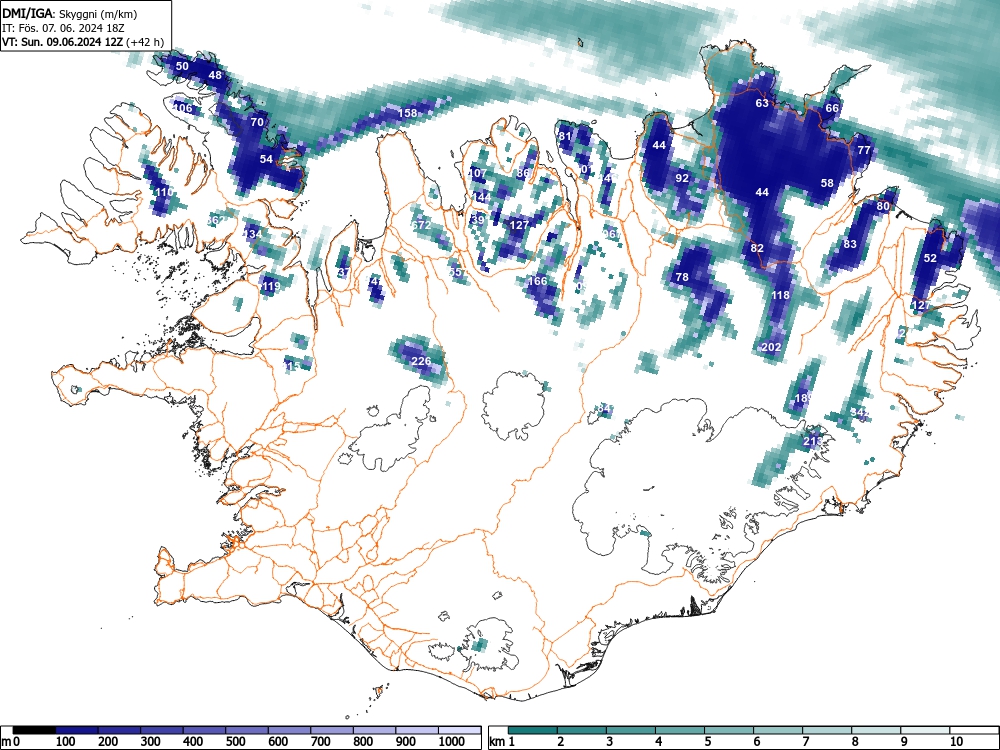The image size is (1000, 750).
Task: Click the visibility value 134 on the map
Action: 253,235
